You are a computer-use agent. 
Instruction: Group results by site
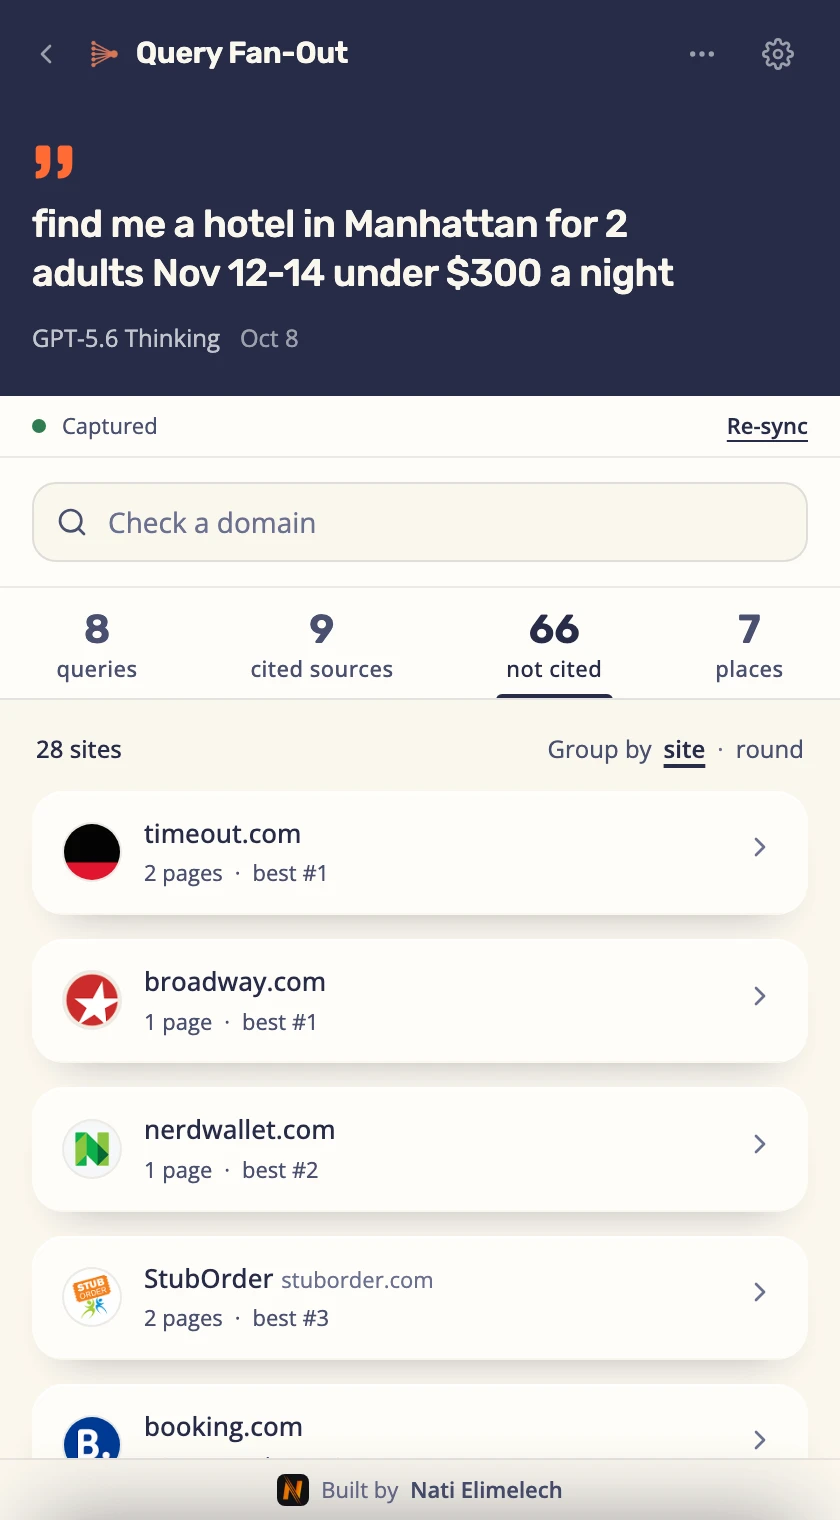(x=684, y=750)
